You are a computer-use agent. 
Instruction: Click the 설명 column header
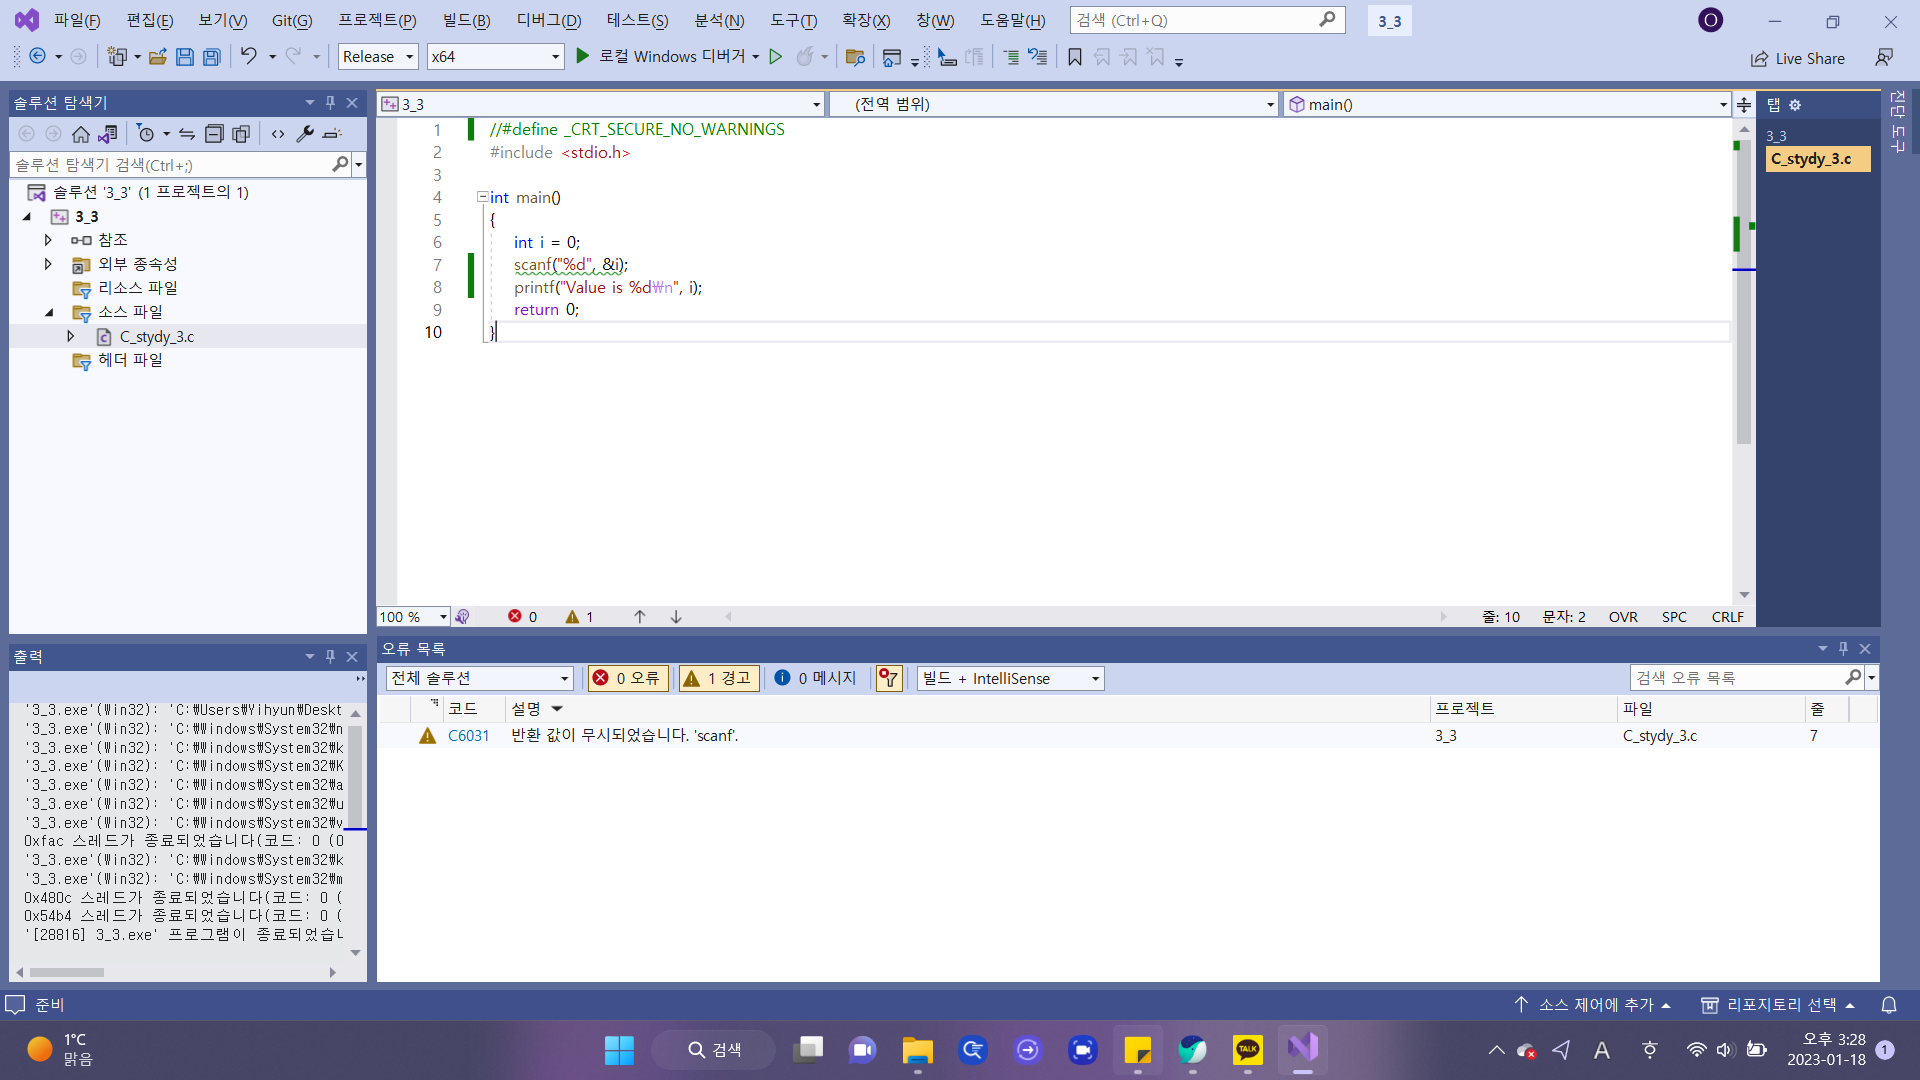pyautogui.click(x=966, y=708)
